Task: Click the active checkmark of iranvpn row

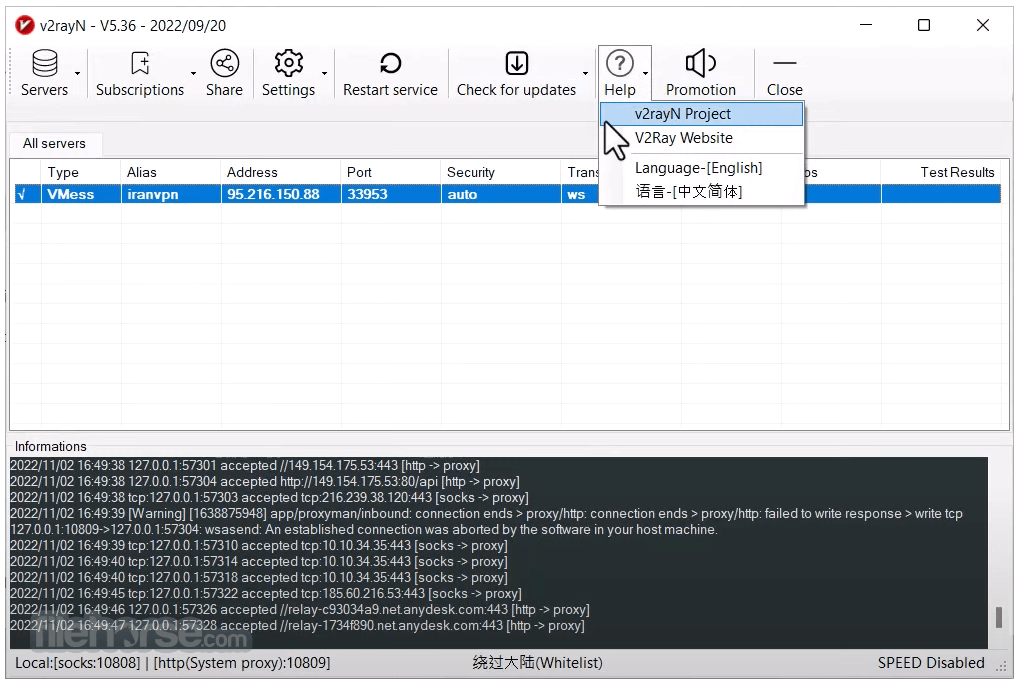Action: pyautogui.click(x=22, y=194)
